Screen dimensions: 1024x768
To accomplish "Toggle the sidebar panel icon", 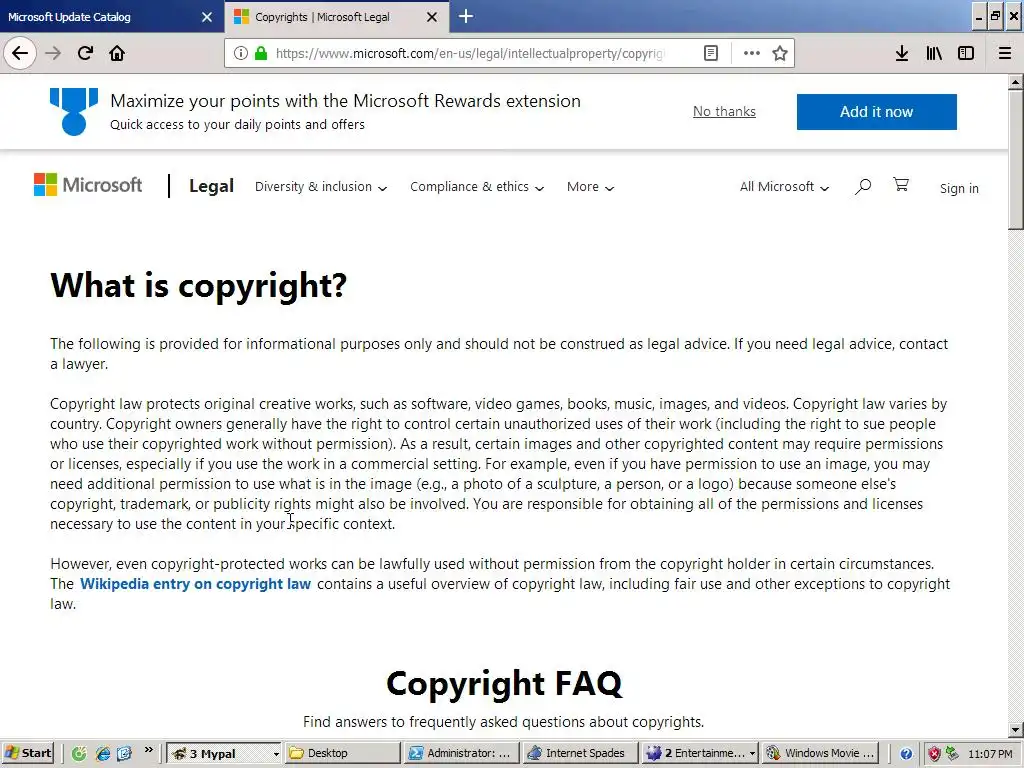I will [x=966, y=53].
